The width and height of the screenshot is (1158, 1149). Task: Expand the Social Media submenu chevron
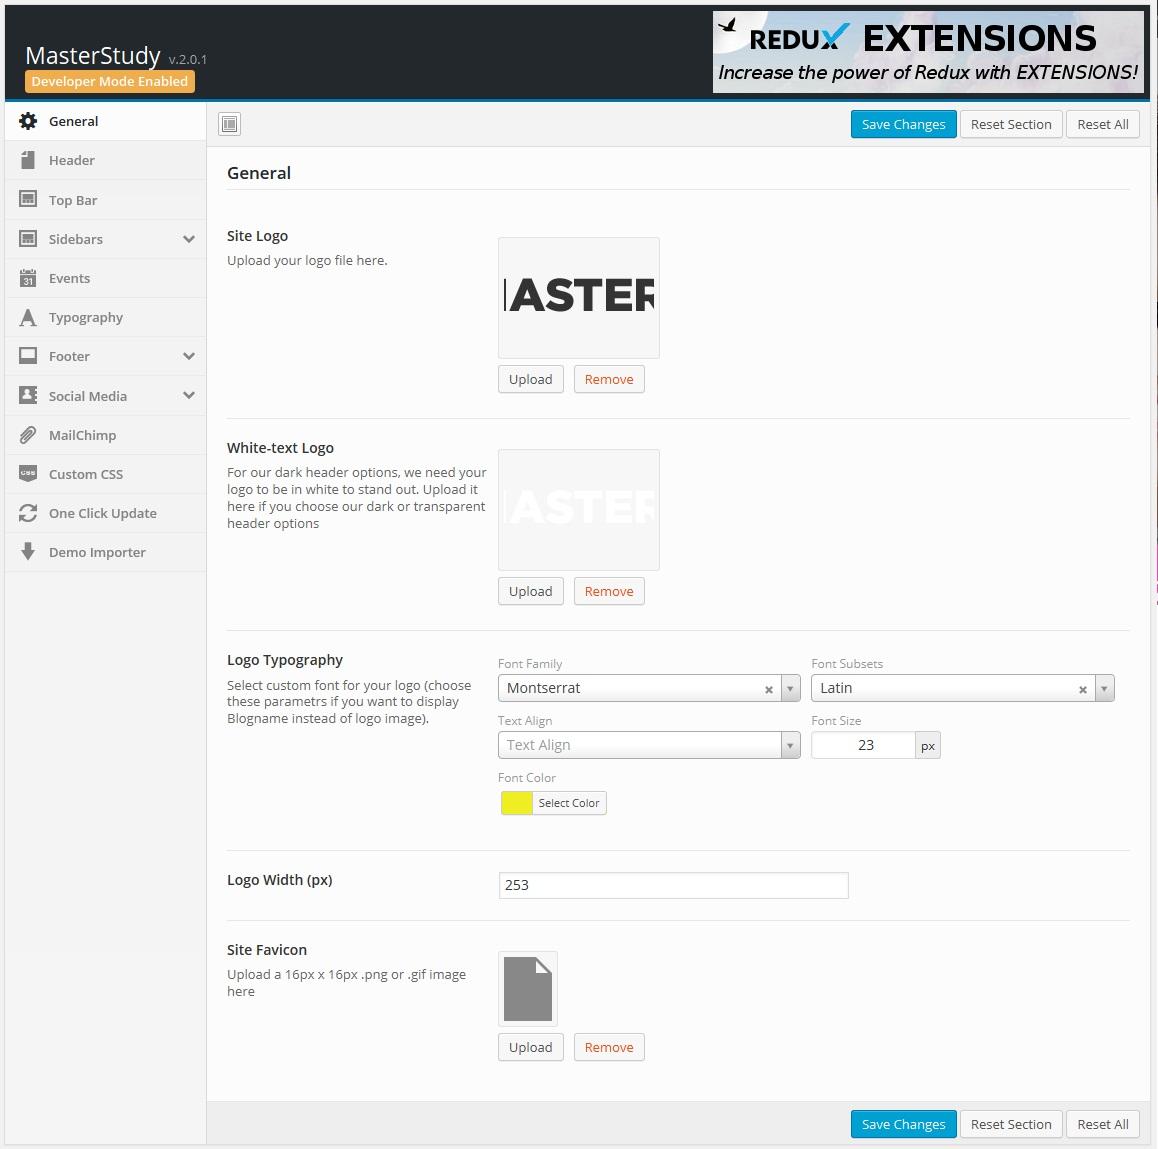click(189, 395)
